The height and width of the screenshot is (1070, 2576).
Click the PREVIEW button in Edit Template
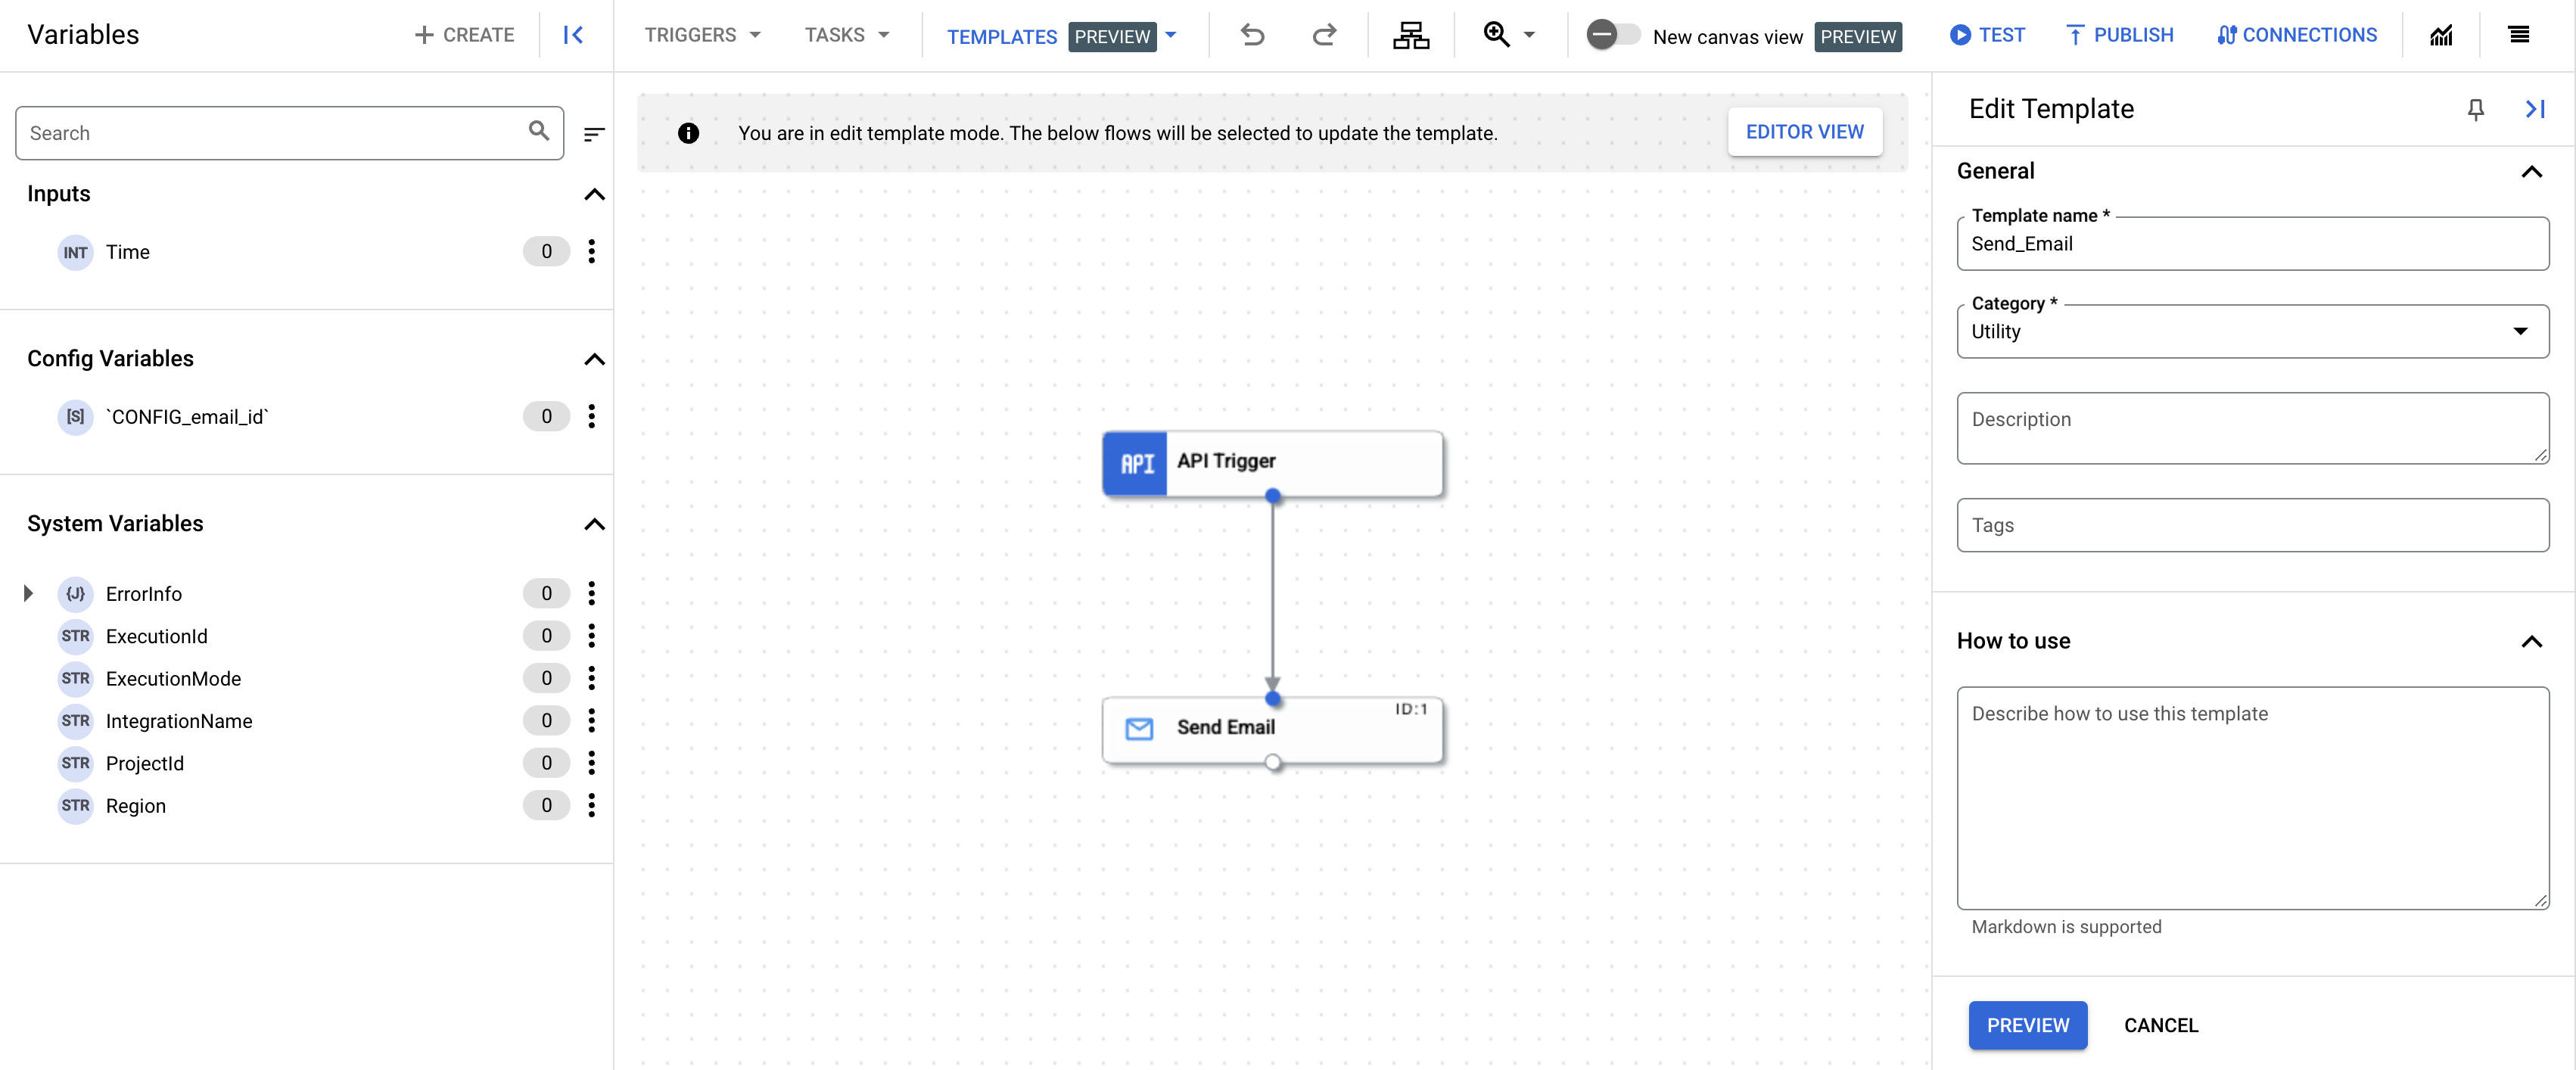pos(2029,1025)
